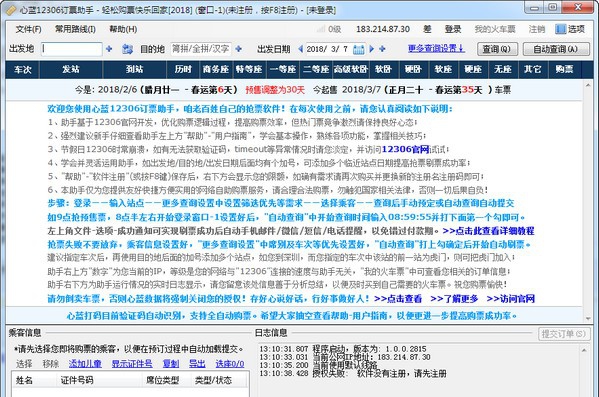
Task: Click log line 授权失败：软件没有注册
Action: (x=353, y=374)
